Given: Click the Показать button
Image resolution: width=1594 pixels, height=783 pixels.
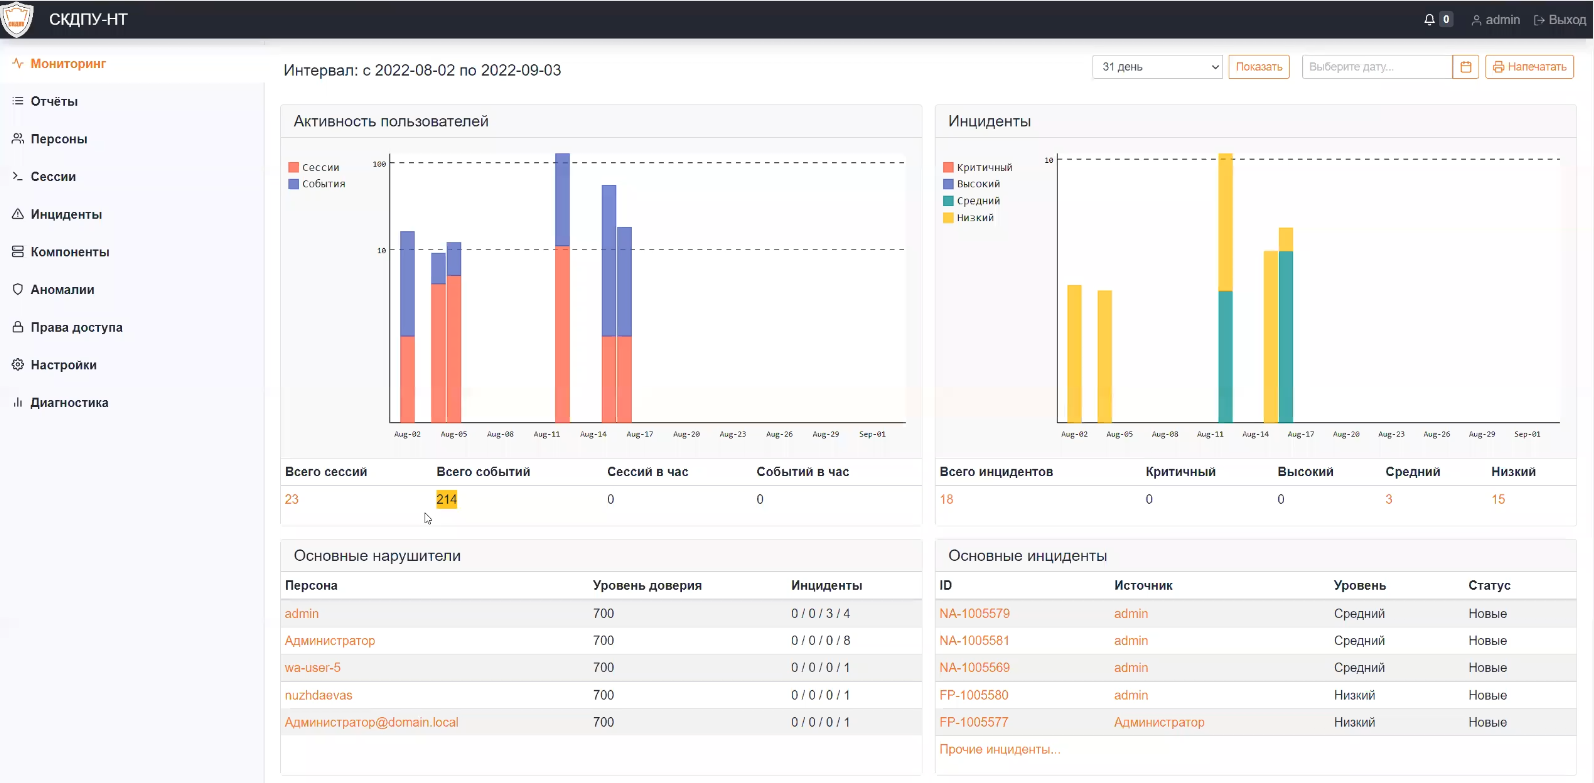Looking at the screenshot, I should 1259,67.
